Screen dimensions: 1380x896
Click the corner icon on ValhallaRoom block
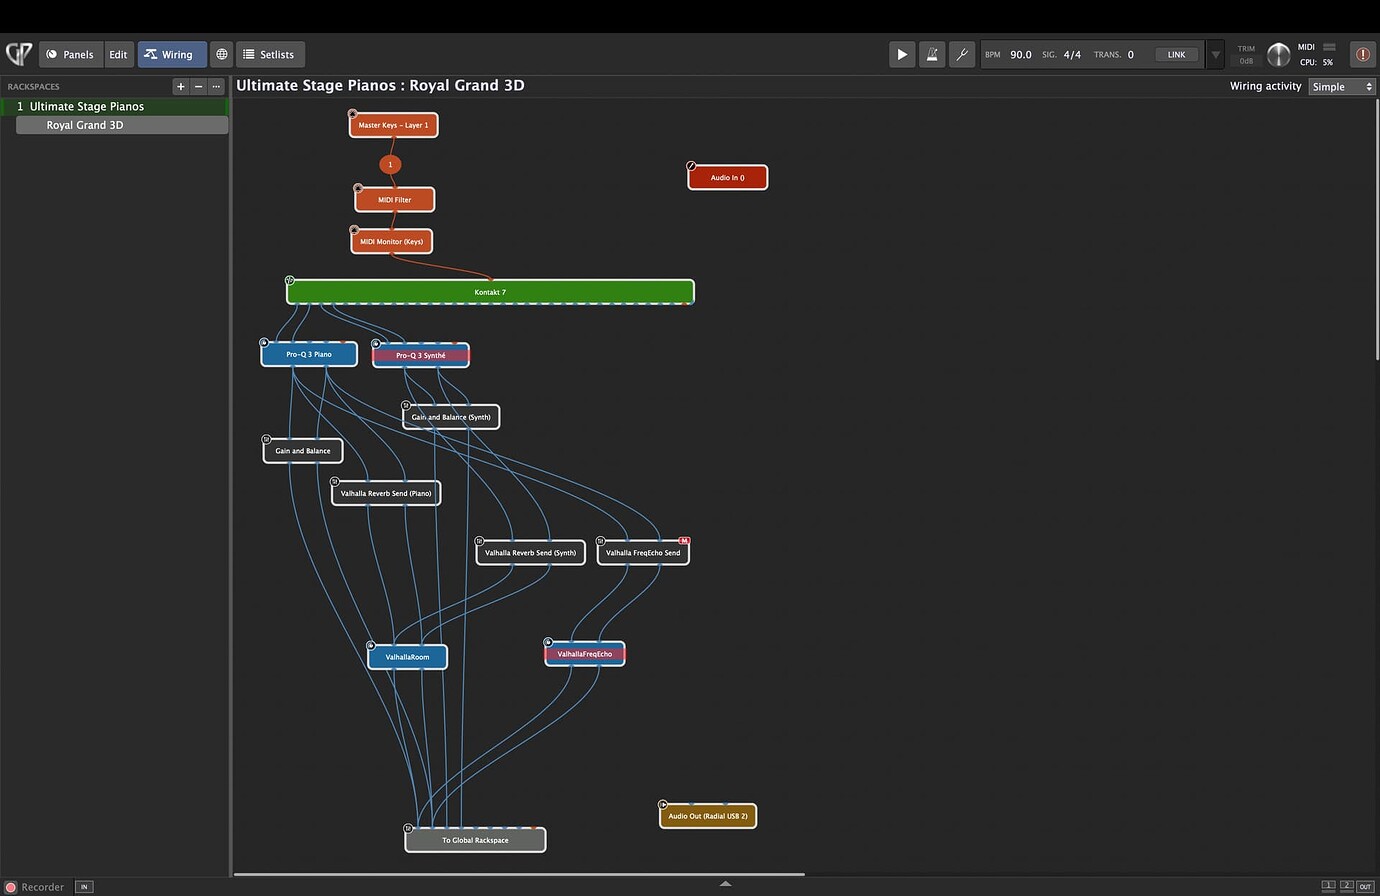[x=371, y=646]
